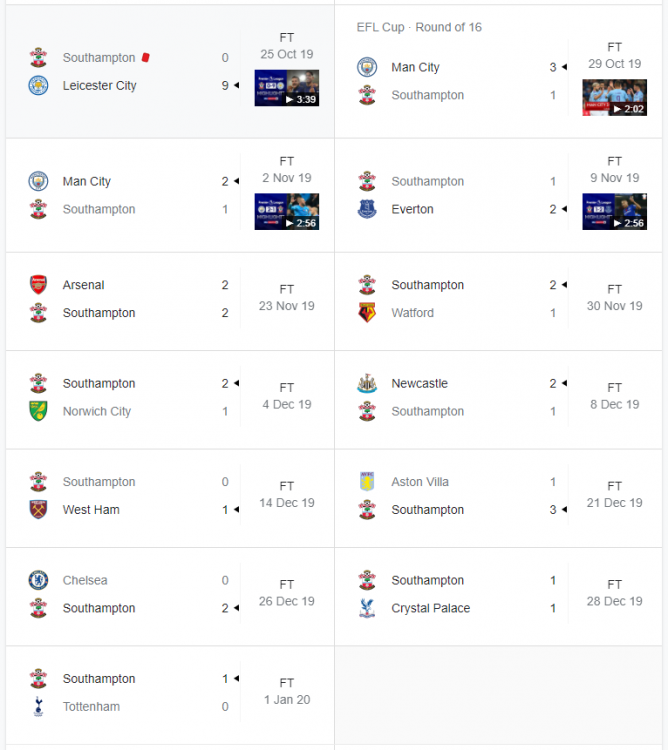Viewport: 668px width, 750px height.
Task: Open the Leicester City team name link
Action: [99, 85]
